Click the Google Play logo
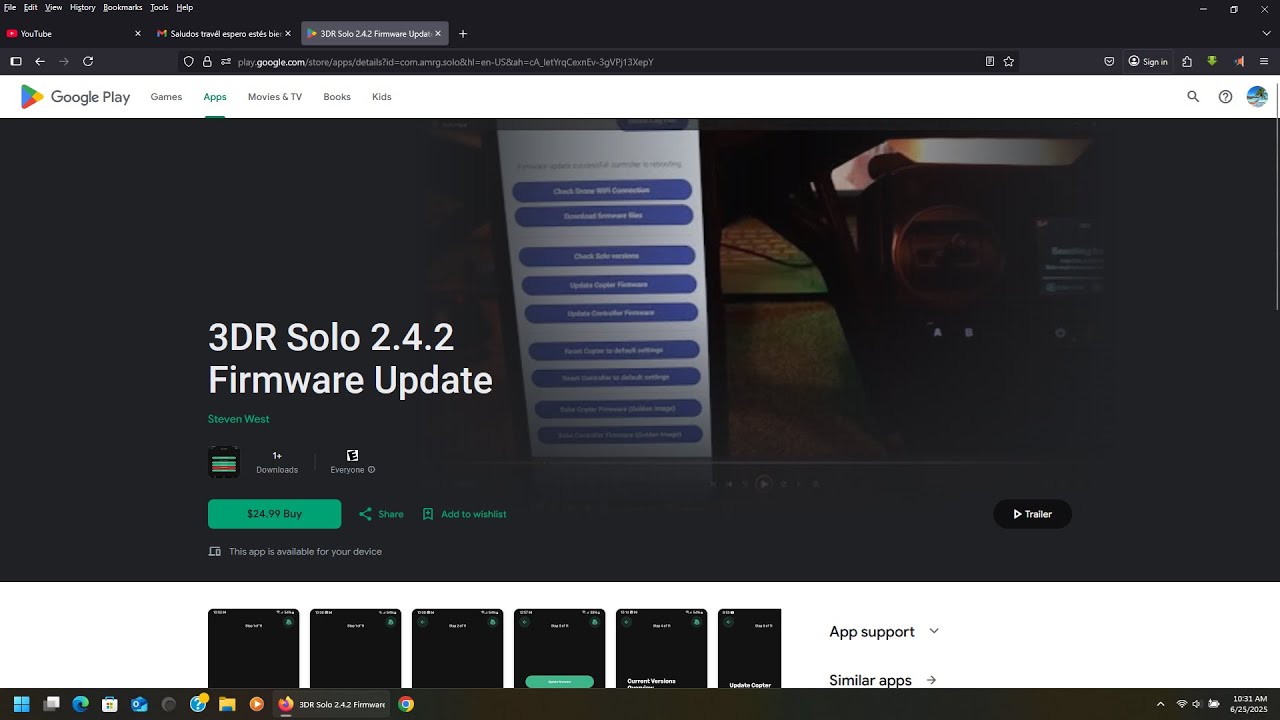The width and height of the screenshot is (1280, 720). [x=75, y=97]
